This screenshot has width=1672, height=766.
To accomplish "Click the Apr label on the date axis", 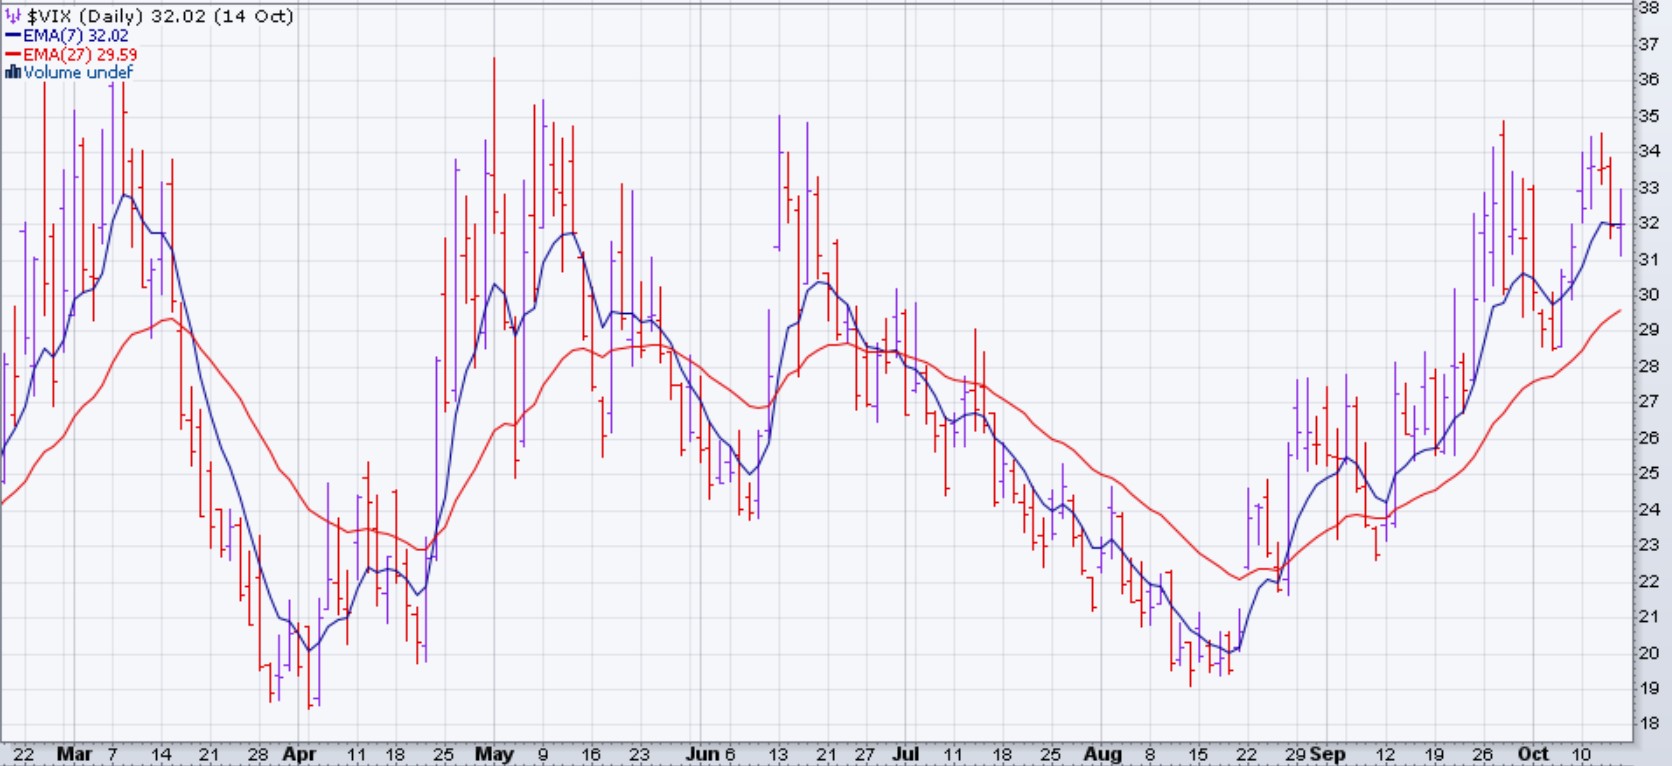I will pos(298,754).
